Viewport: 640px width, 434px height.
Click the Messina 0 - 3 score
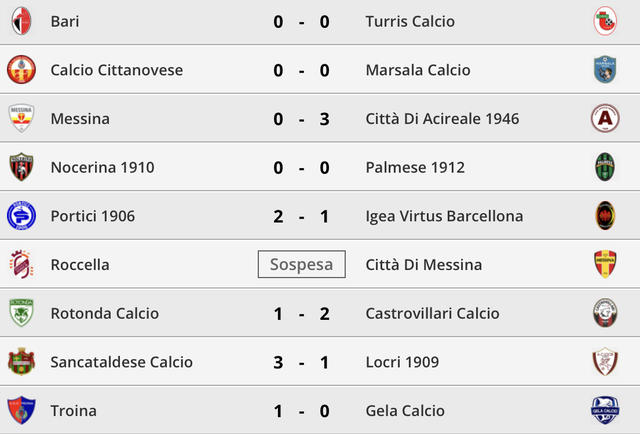301,119
